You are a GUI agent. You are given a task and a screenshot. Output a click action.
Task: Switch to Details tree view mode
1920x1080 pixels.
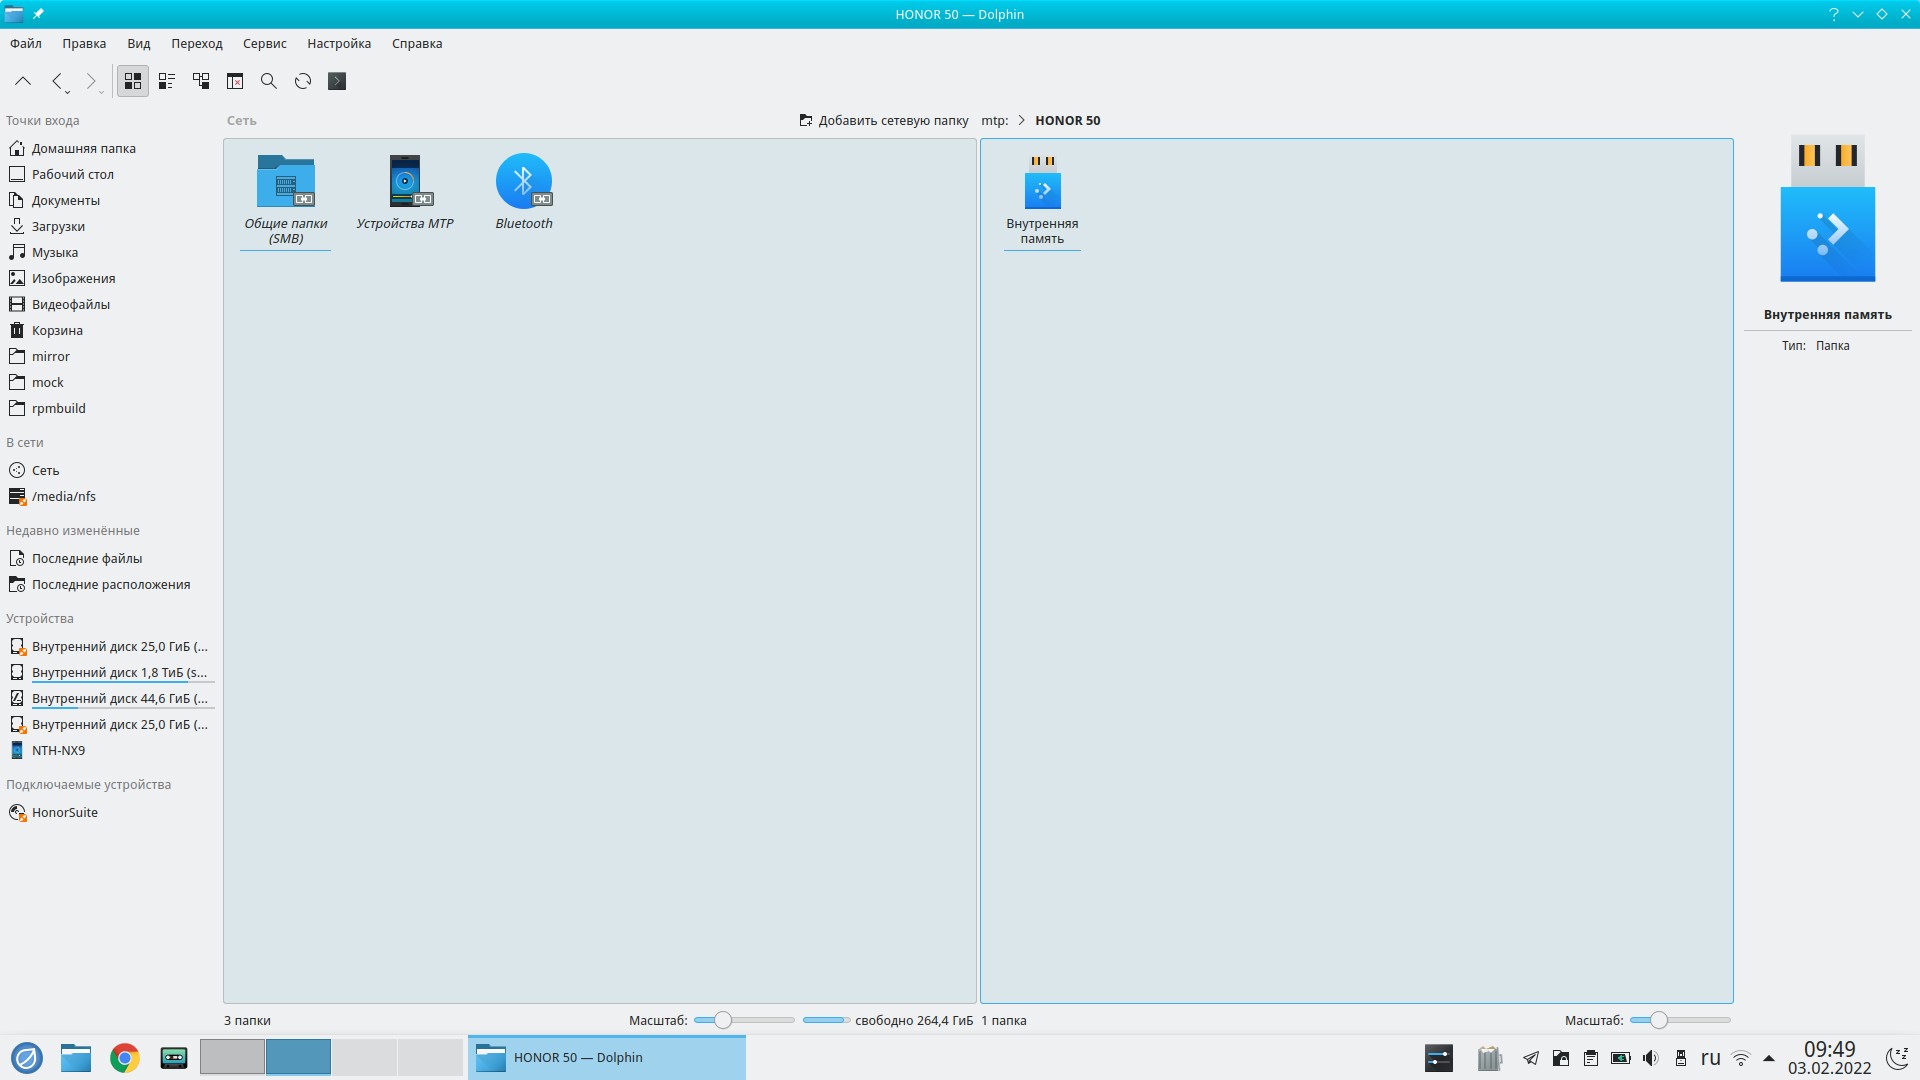(x=201, y=81)
